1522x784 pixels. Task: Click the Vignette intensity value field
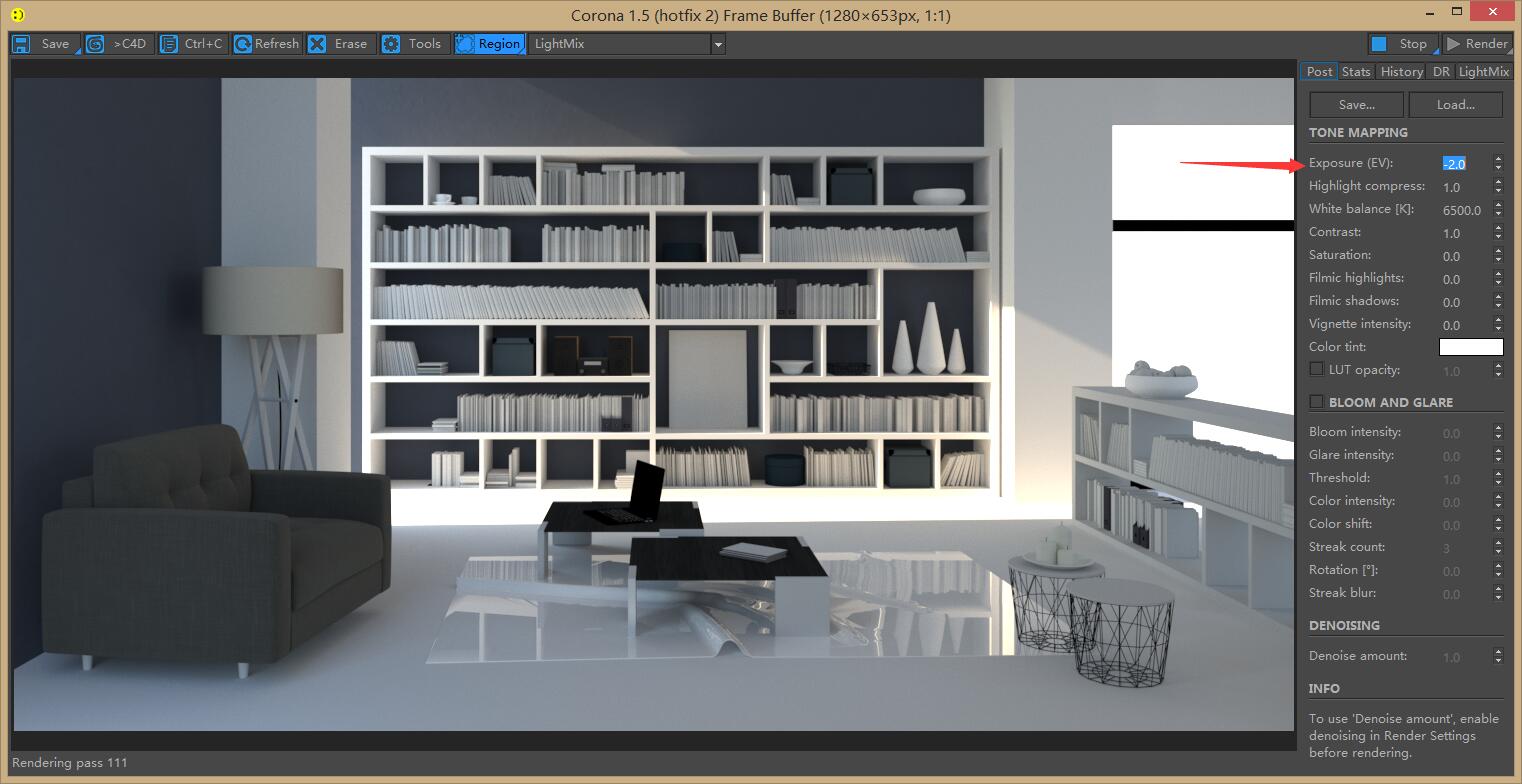(1465, 325)
